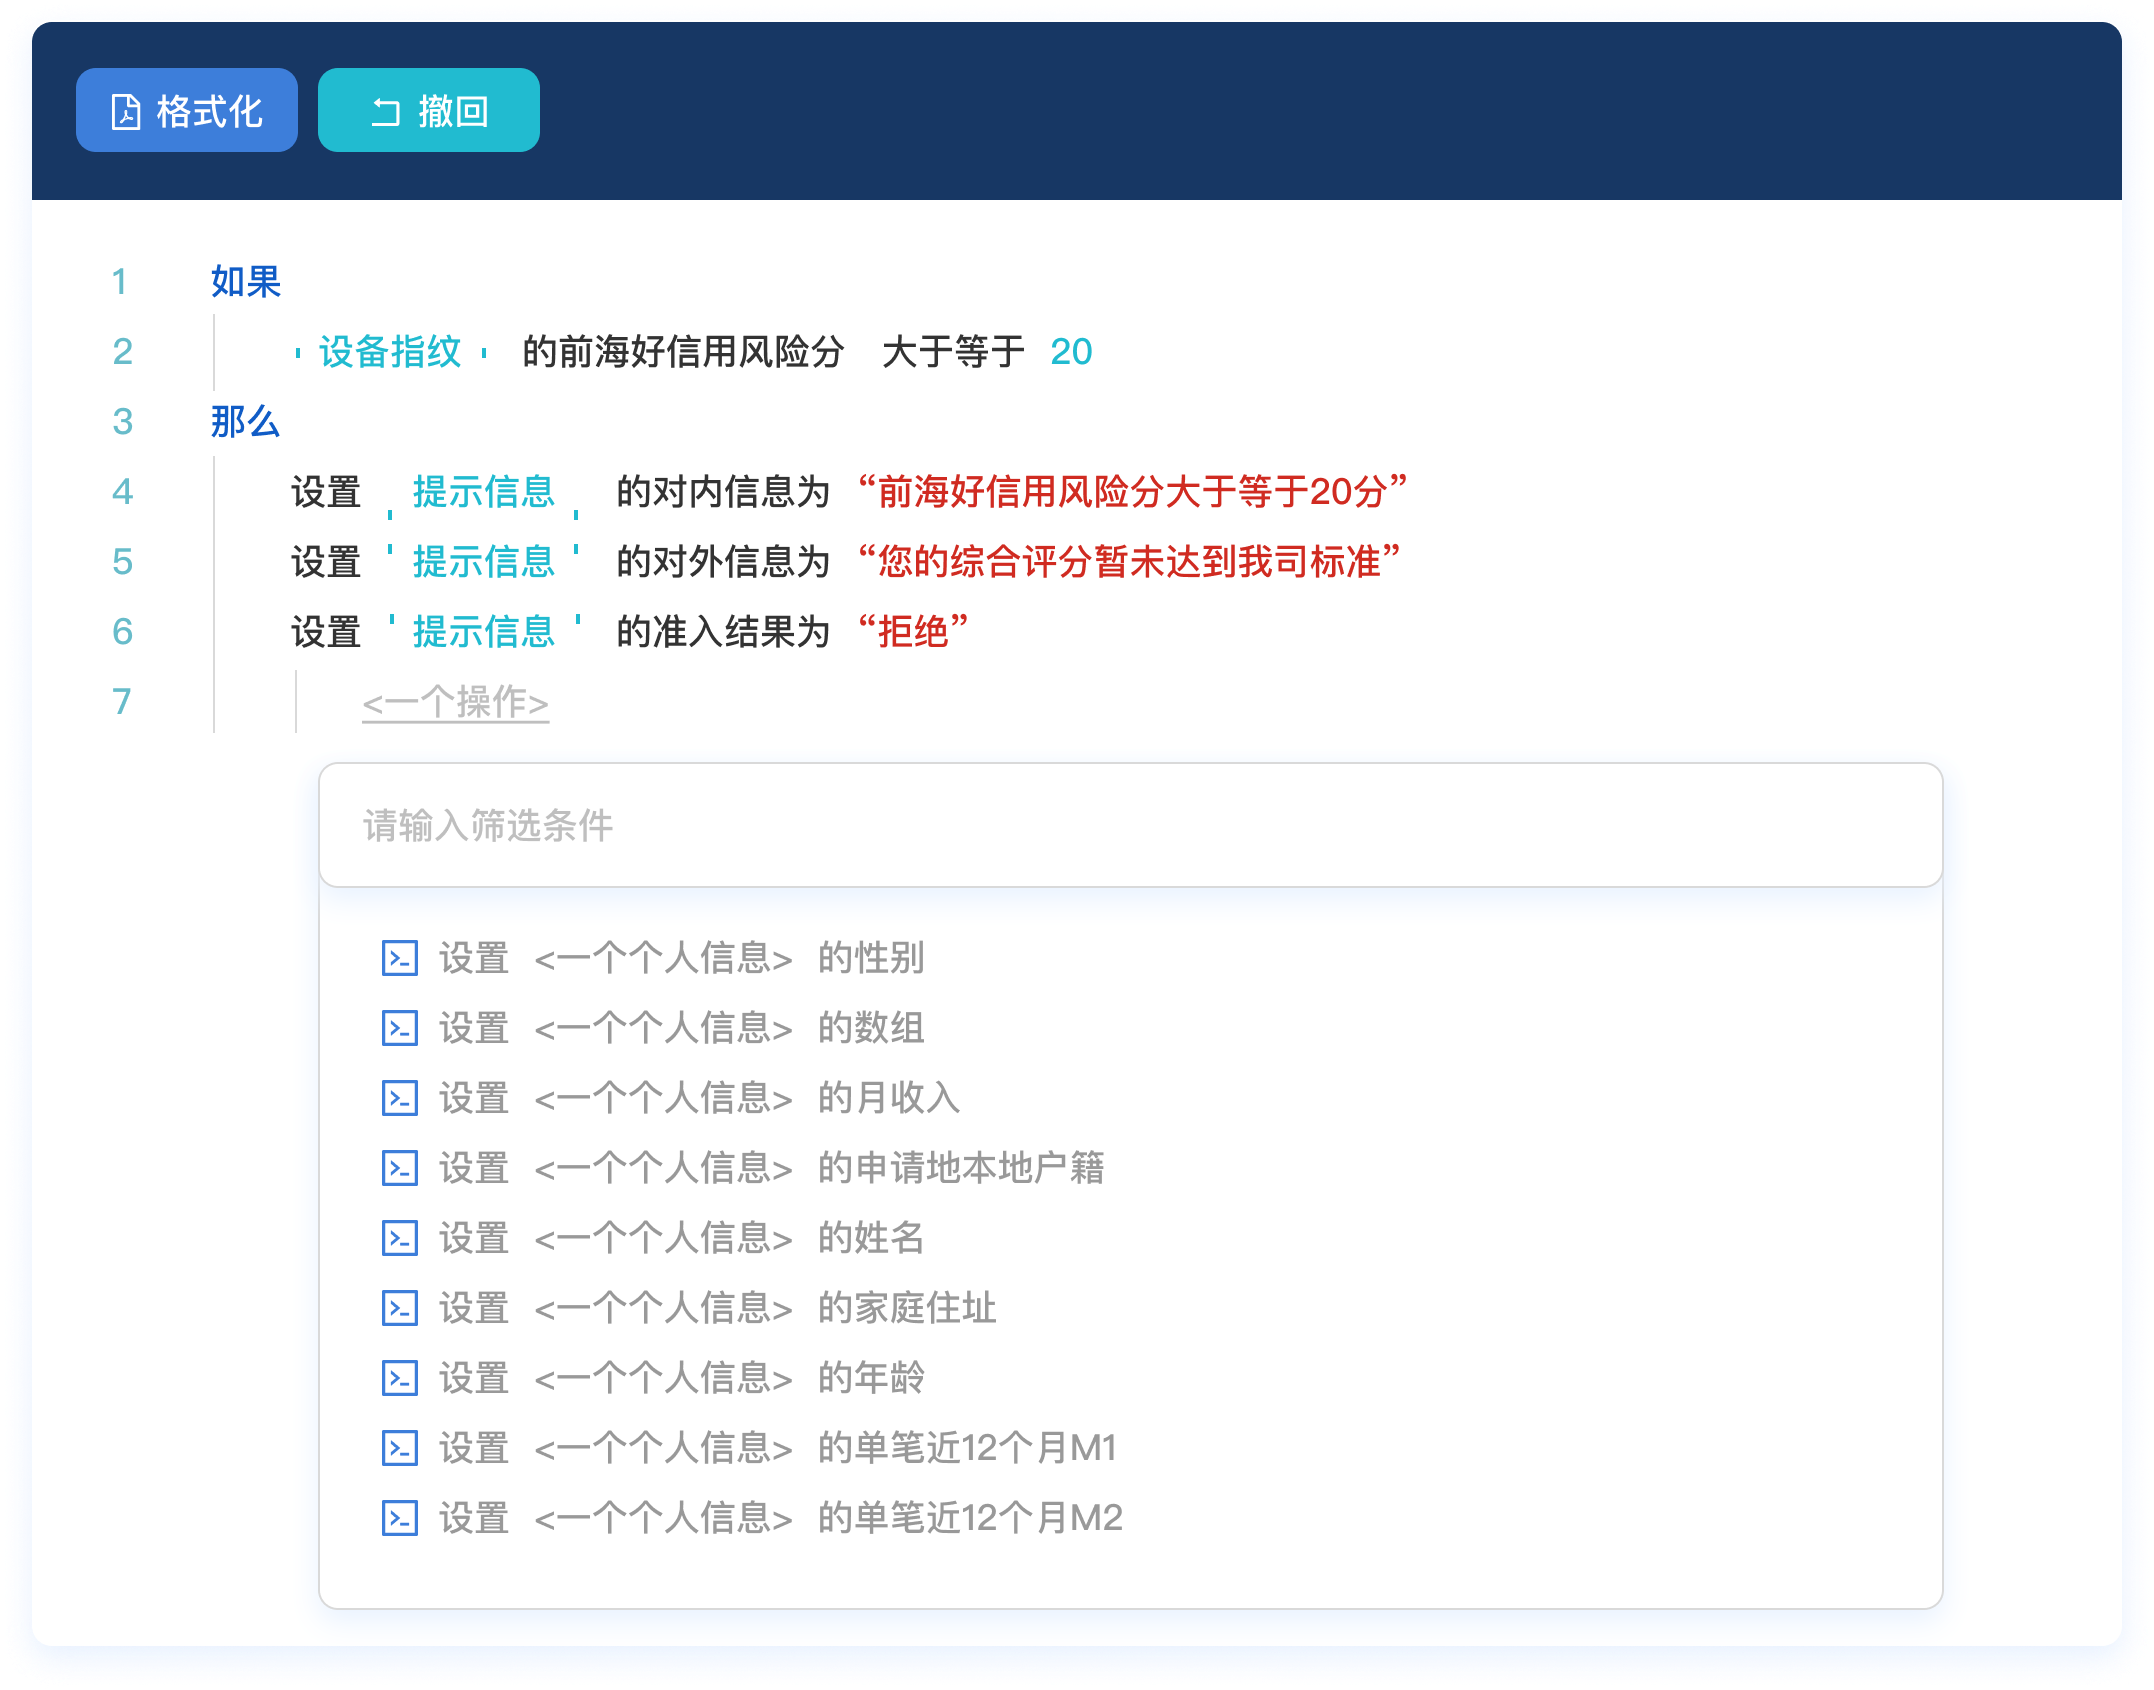The height and width of the screenshot is (1690, 2154).
Task: Select option 设置 <一个个人信息> 的姓名
Action: (x=654, y=1238)
